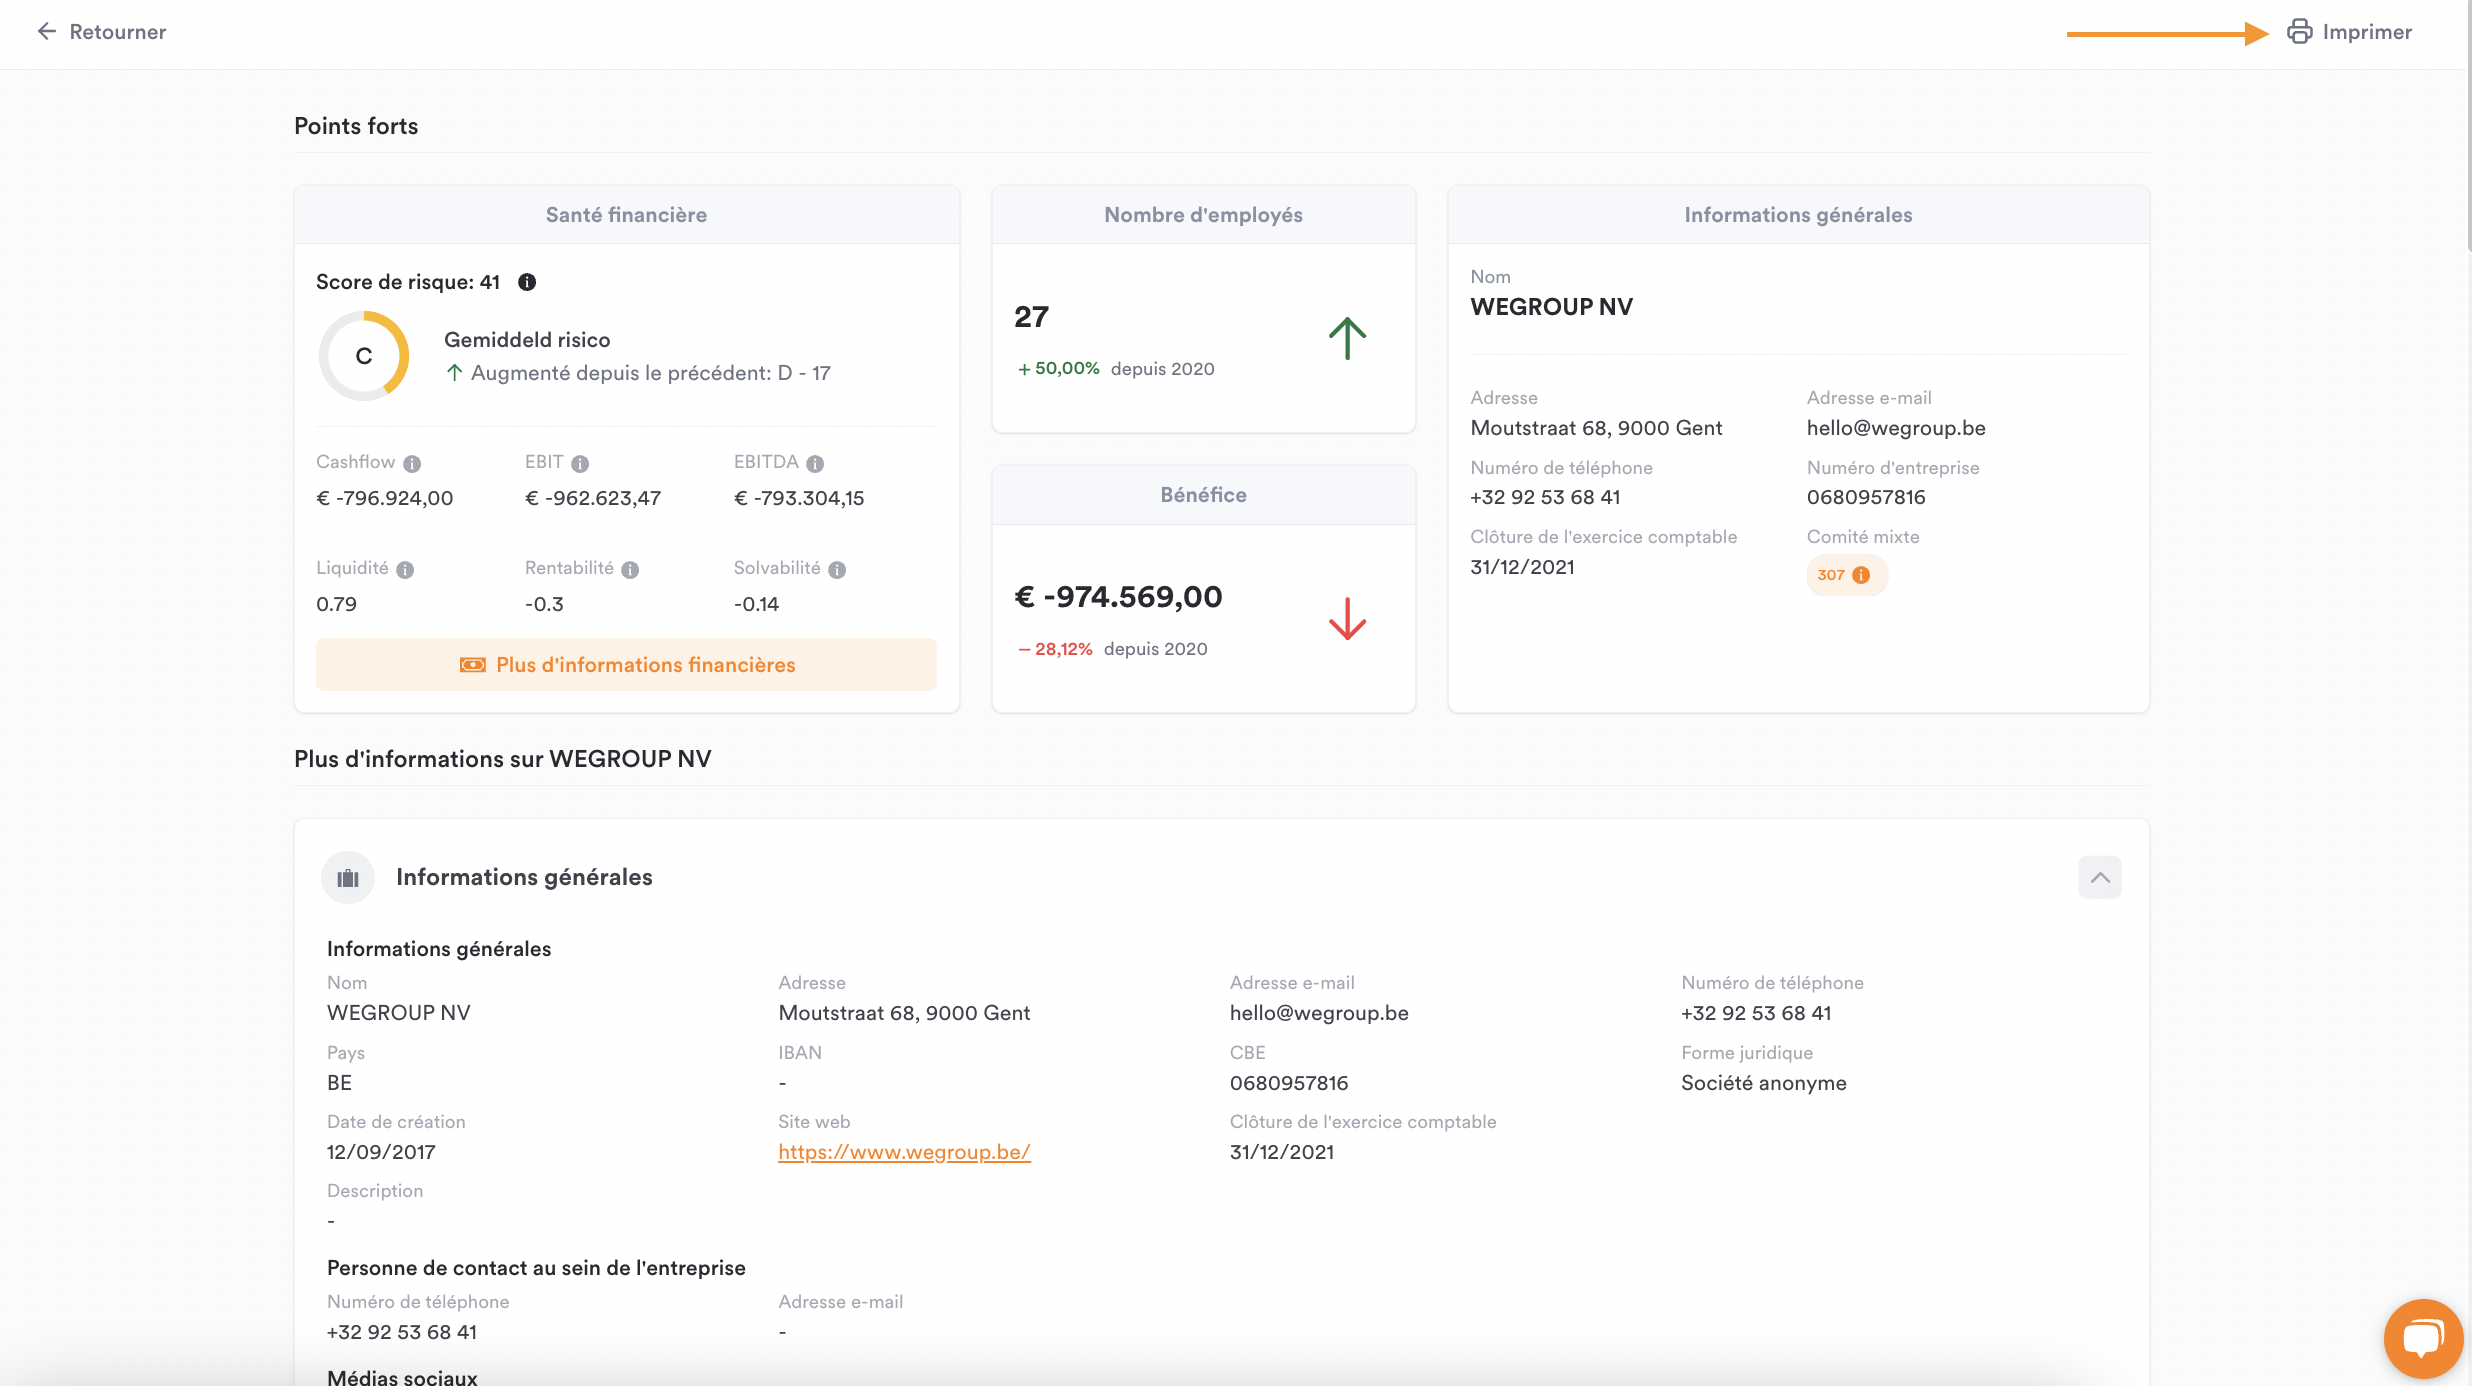The image size is (2472, 1386).
Task: Open the https://www.wegroup.be/ link
Action: [904, 1152]
